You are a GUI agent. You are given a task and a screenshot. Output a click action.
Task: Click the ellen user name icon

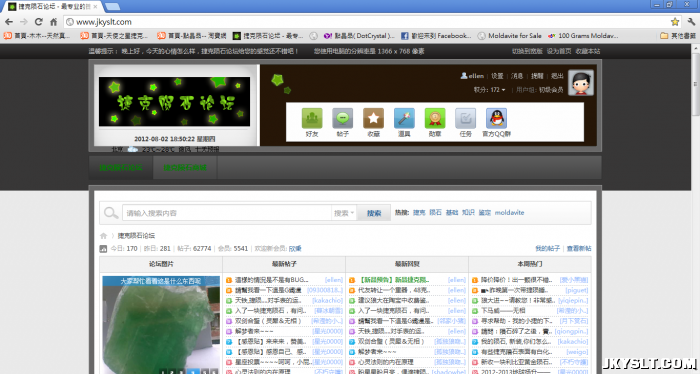click(x=464, y=76)
